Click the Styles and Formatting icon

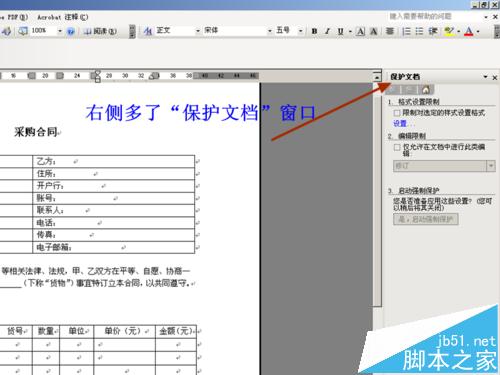tap(147, 31)
